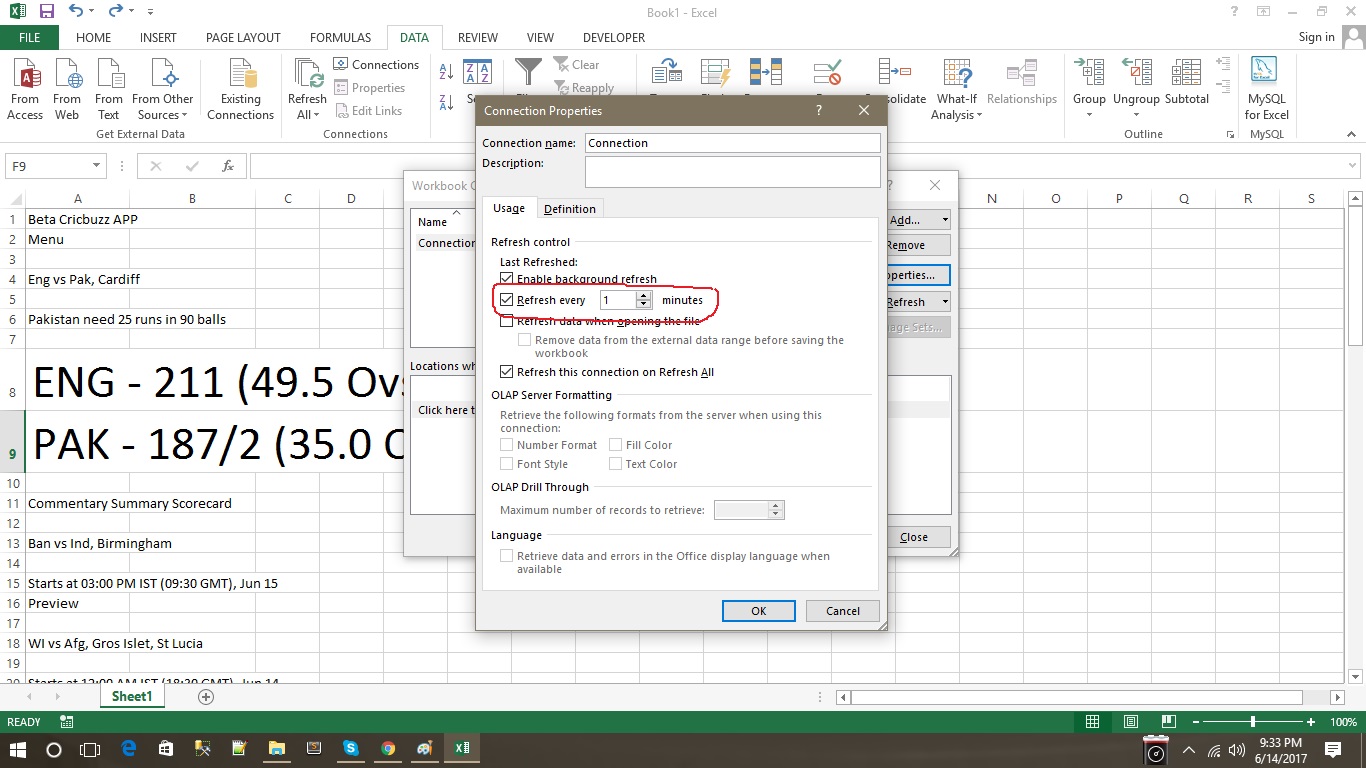Confirm Connection Properties with OK
Screen dimensions: 1366x768
759,611
